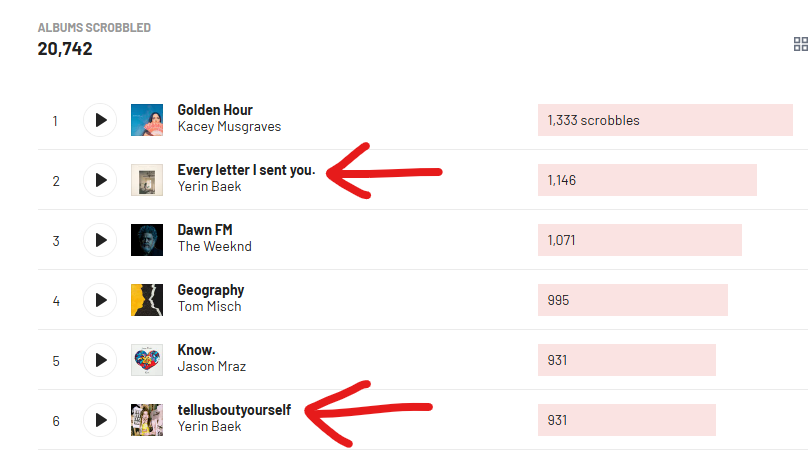The image size is (808, 454).
Task: Play the Know. album
Action: coord(100,360)
